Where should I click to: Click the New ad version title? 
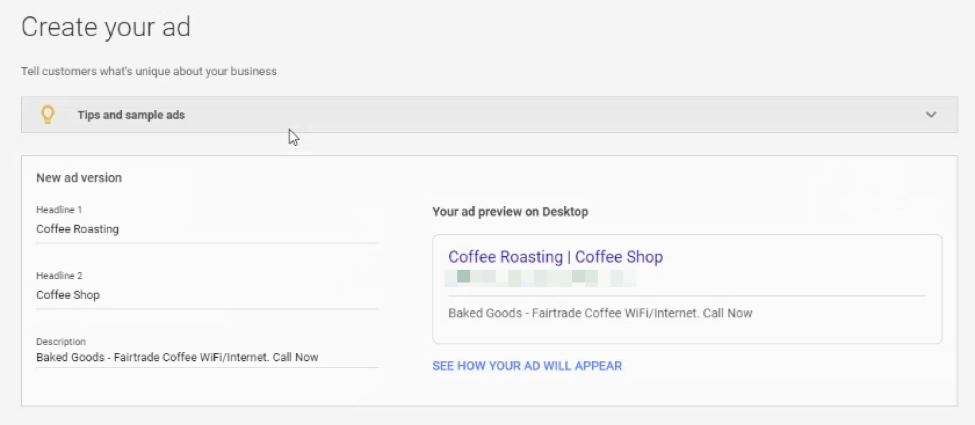79,178
